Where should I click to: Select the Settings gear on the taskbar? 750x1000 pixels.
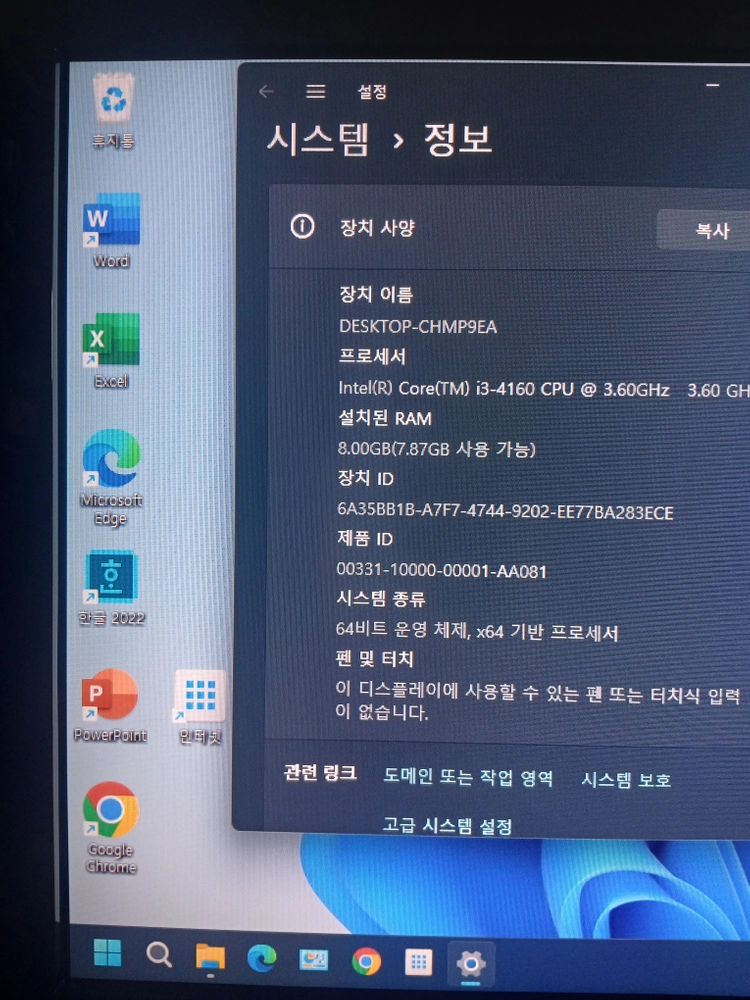(x=471, y=963)
